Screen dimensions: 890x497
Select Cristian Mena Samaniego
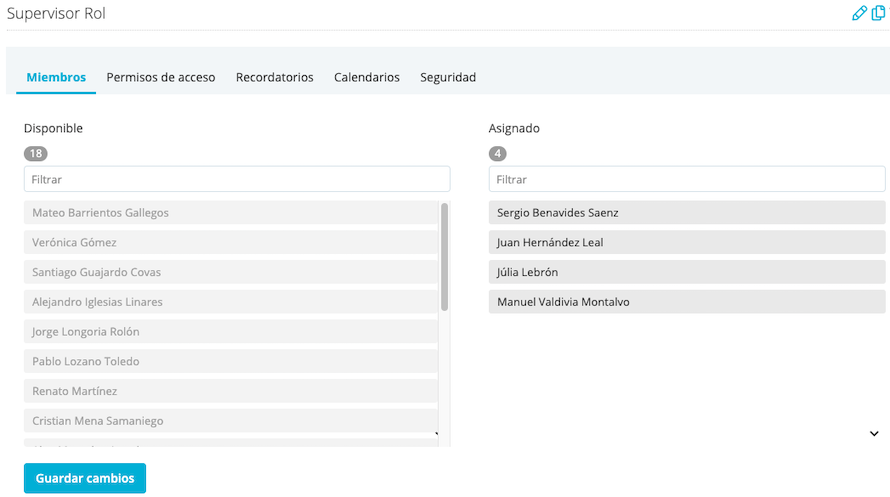[230, 420]
